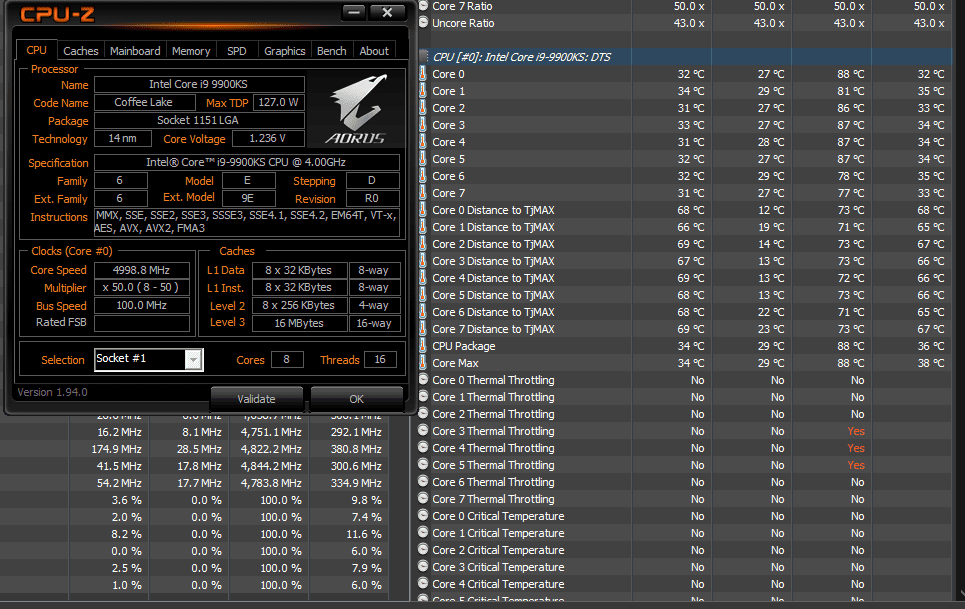Click the Core 1 thermometer icon

[423, 91]
